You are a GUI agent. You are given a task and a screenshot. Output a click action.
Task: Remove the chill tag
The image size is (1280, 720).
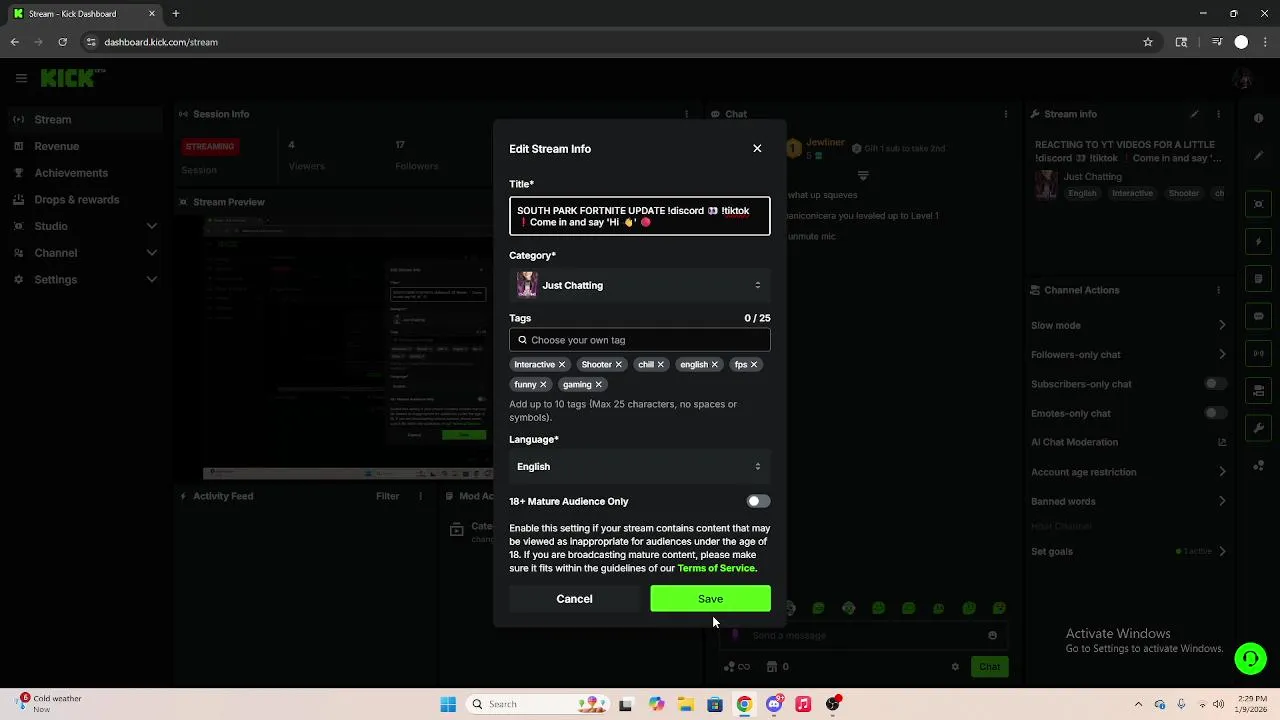pyautogui.click(x=661, y=365)
